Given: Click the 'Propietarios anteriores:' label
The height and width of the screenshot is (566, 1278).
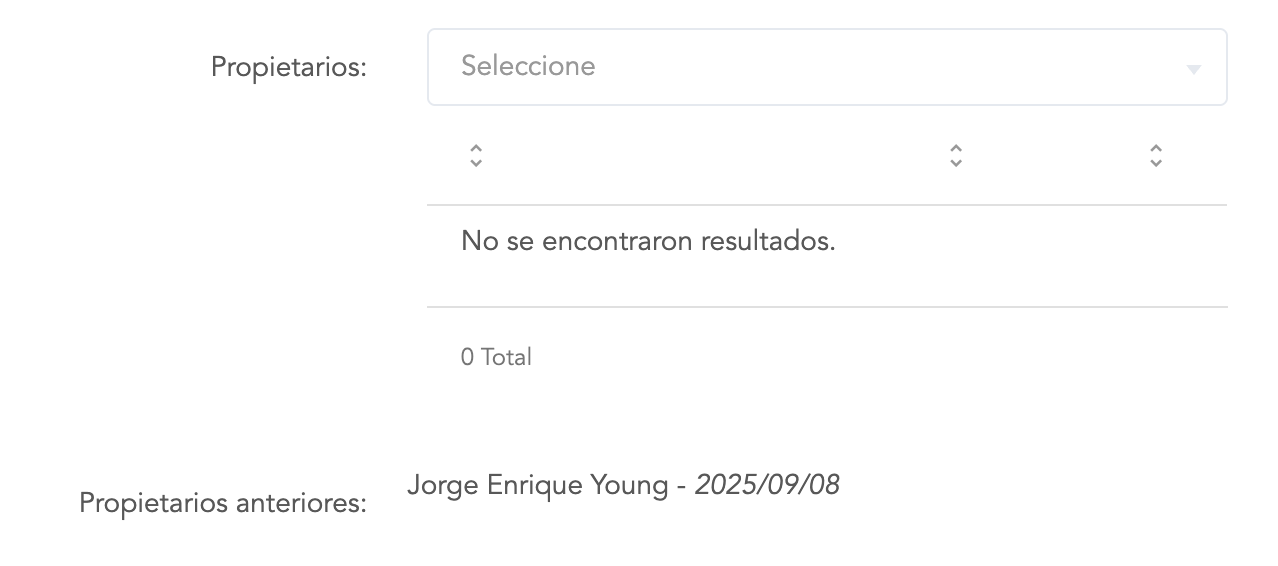Looking at the screenshot, I should [x=223, y=503].
